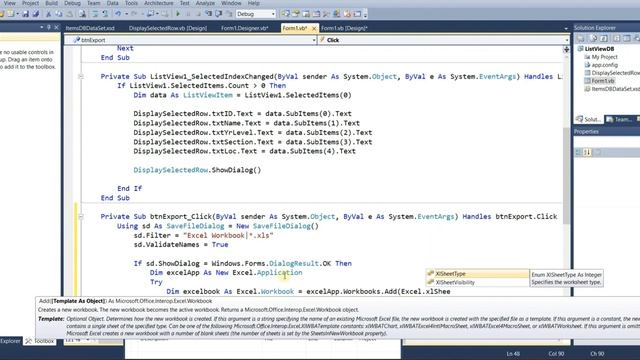This screenshot has height=360, width=640.
Task: Close the Form1.vb tab
Action: point(314,28)
